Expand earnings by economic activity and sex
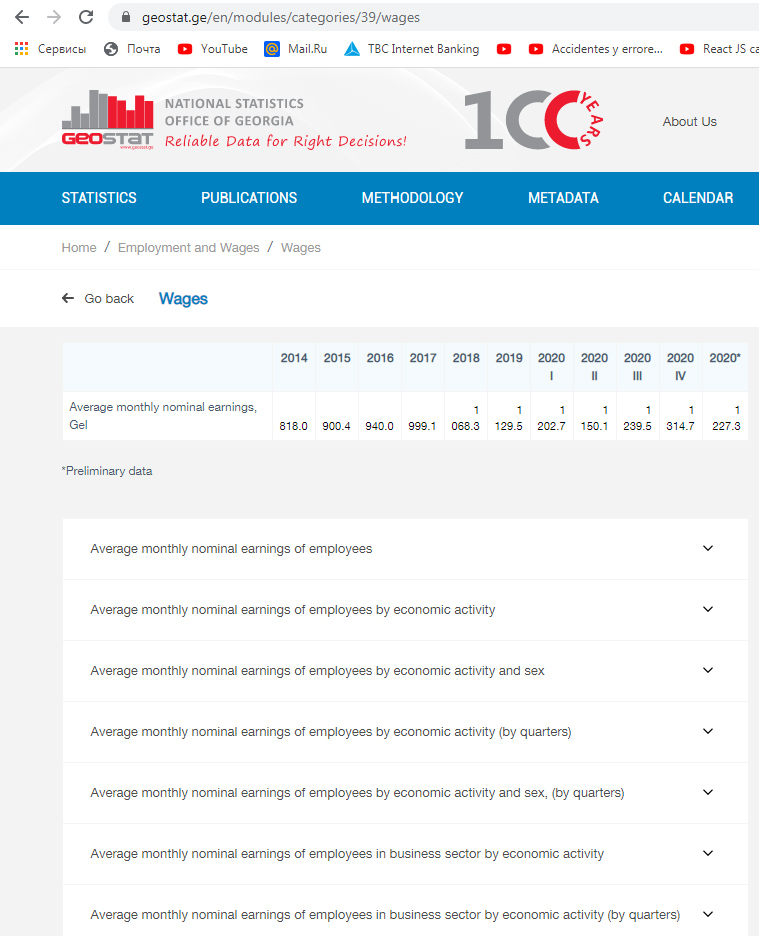 tap(405, 671)
